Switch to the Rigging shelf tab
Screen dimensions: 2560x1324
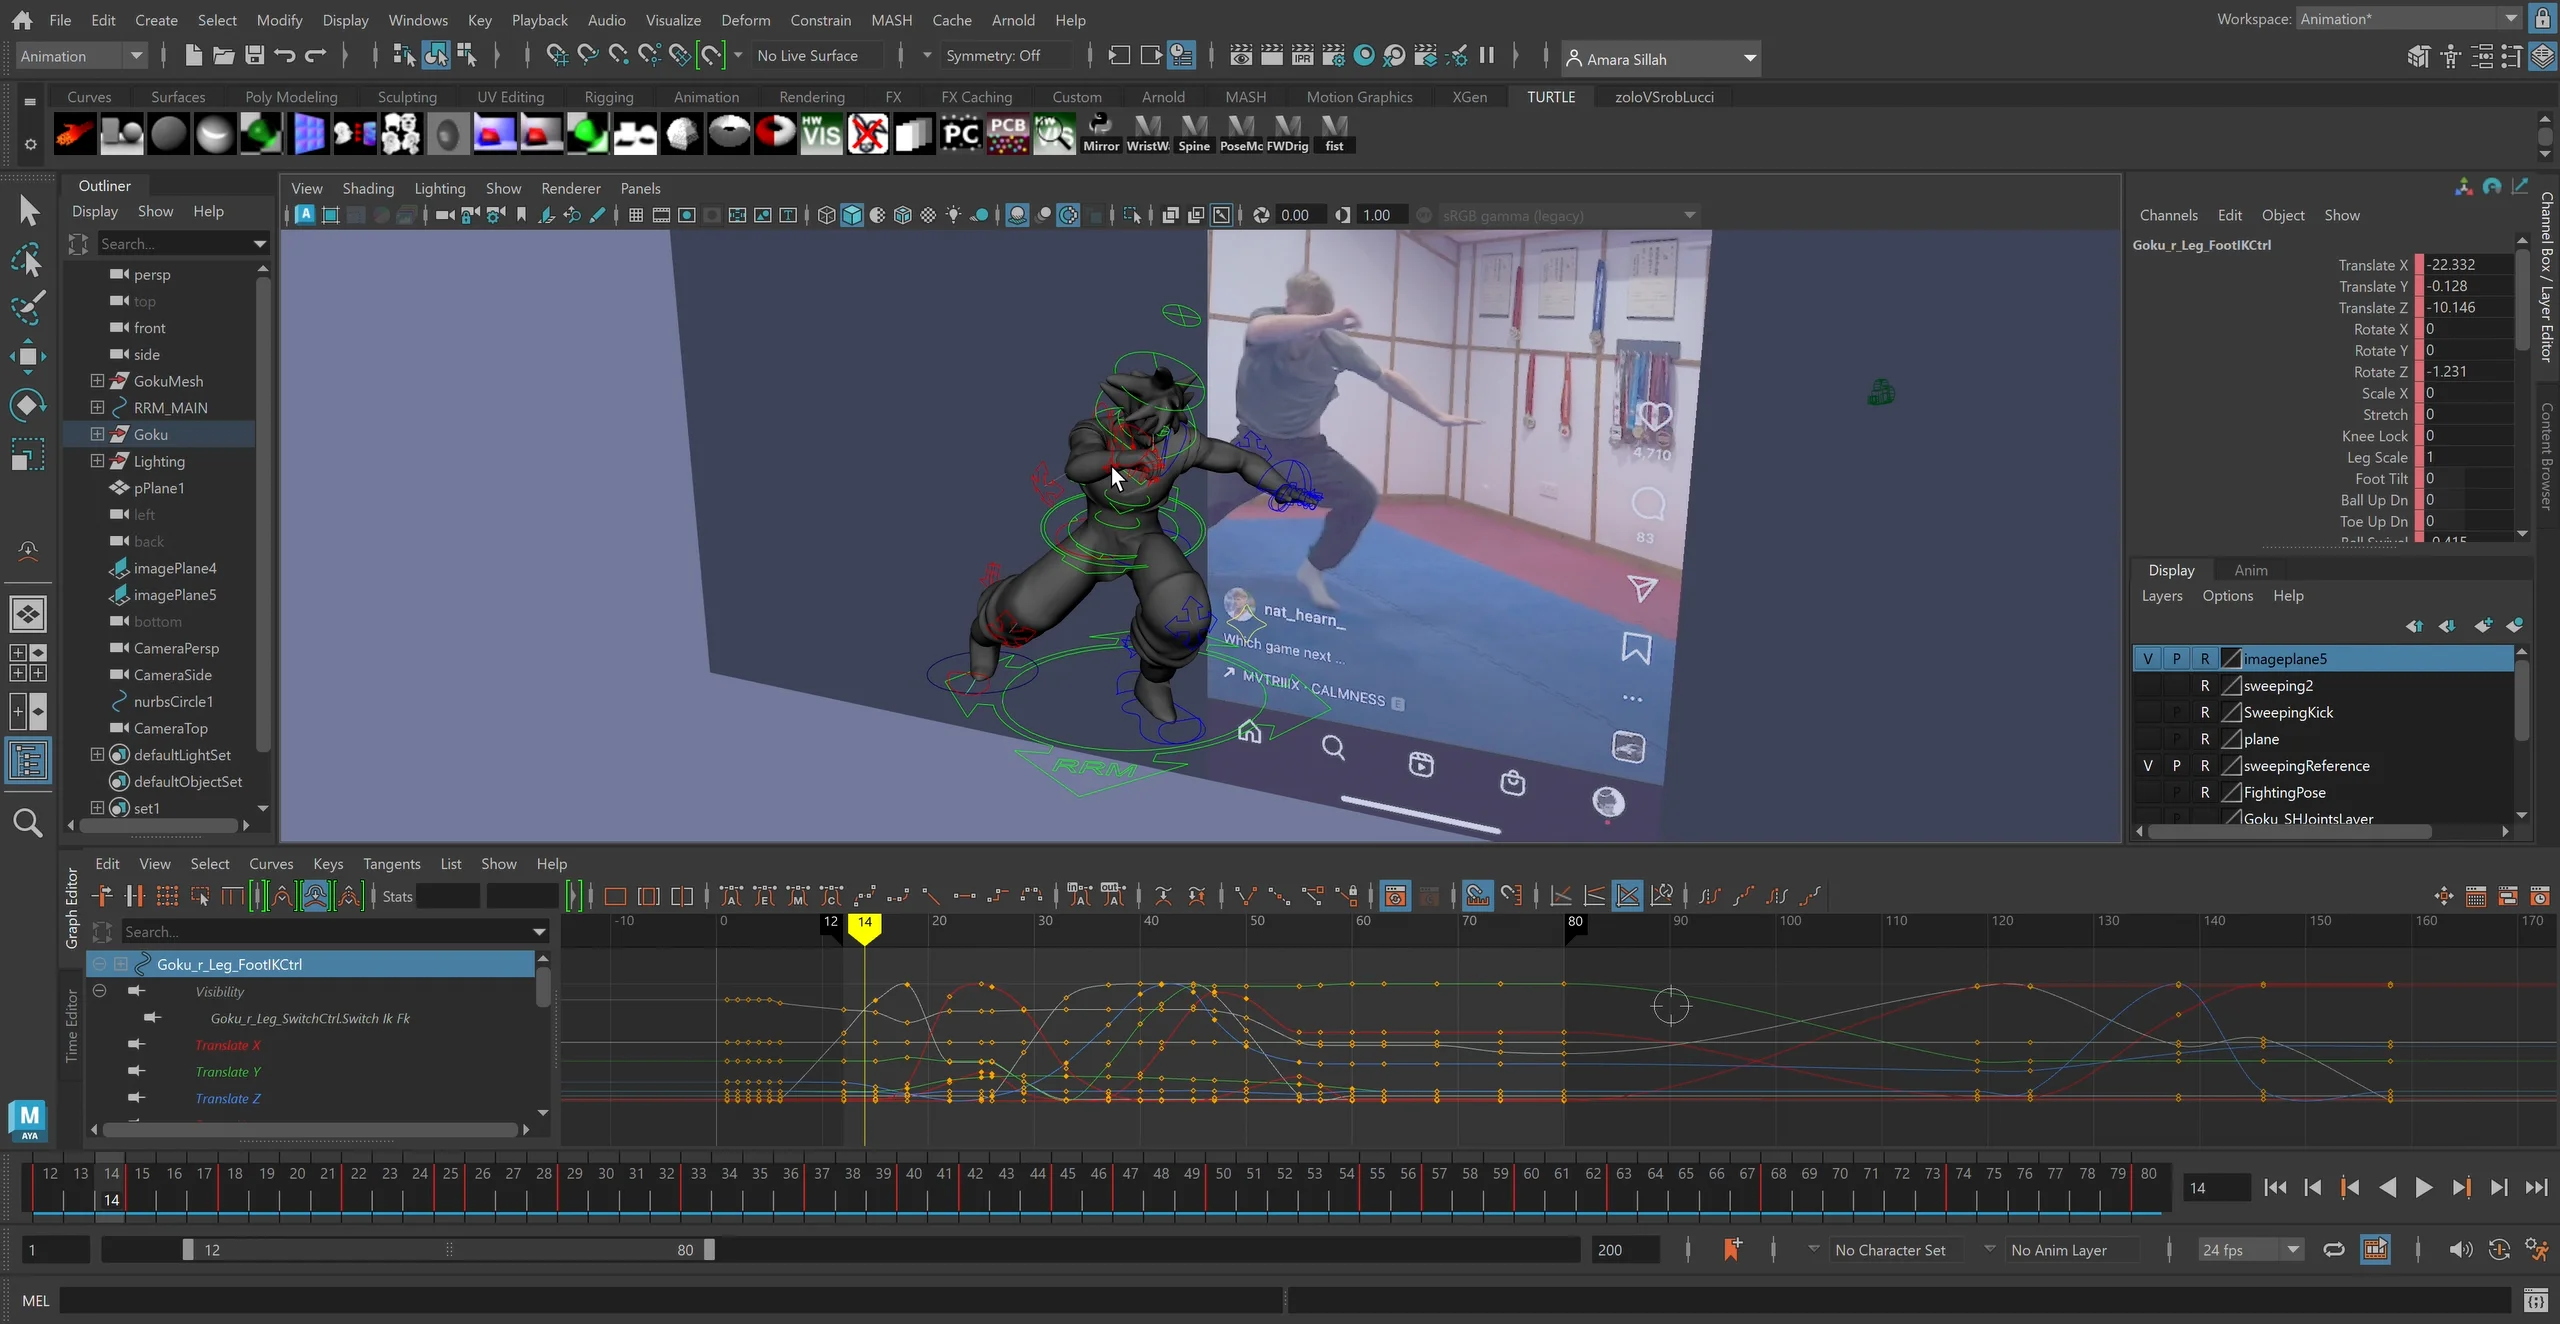click(609, 97)
